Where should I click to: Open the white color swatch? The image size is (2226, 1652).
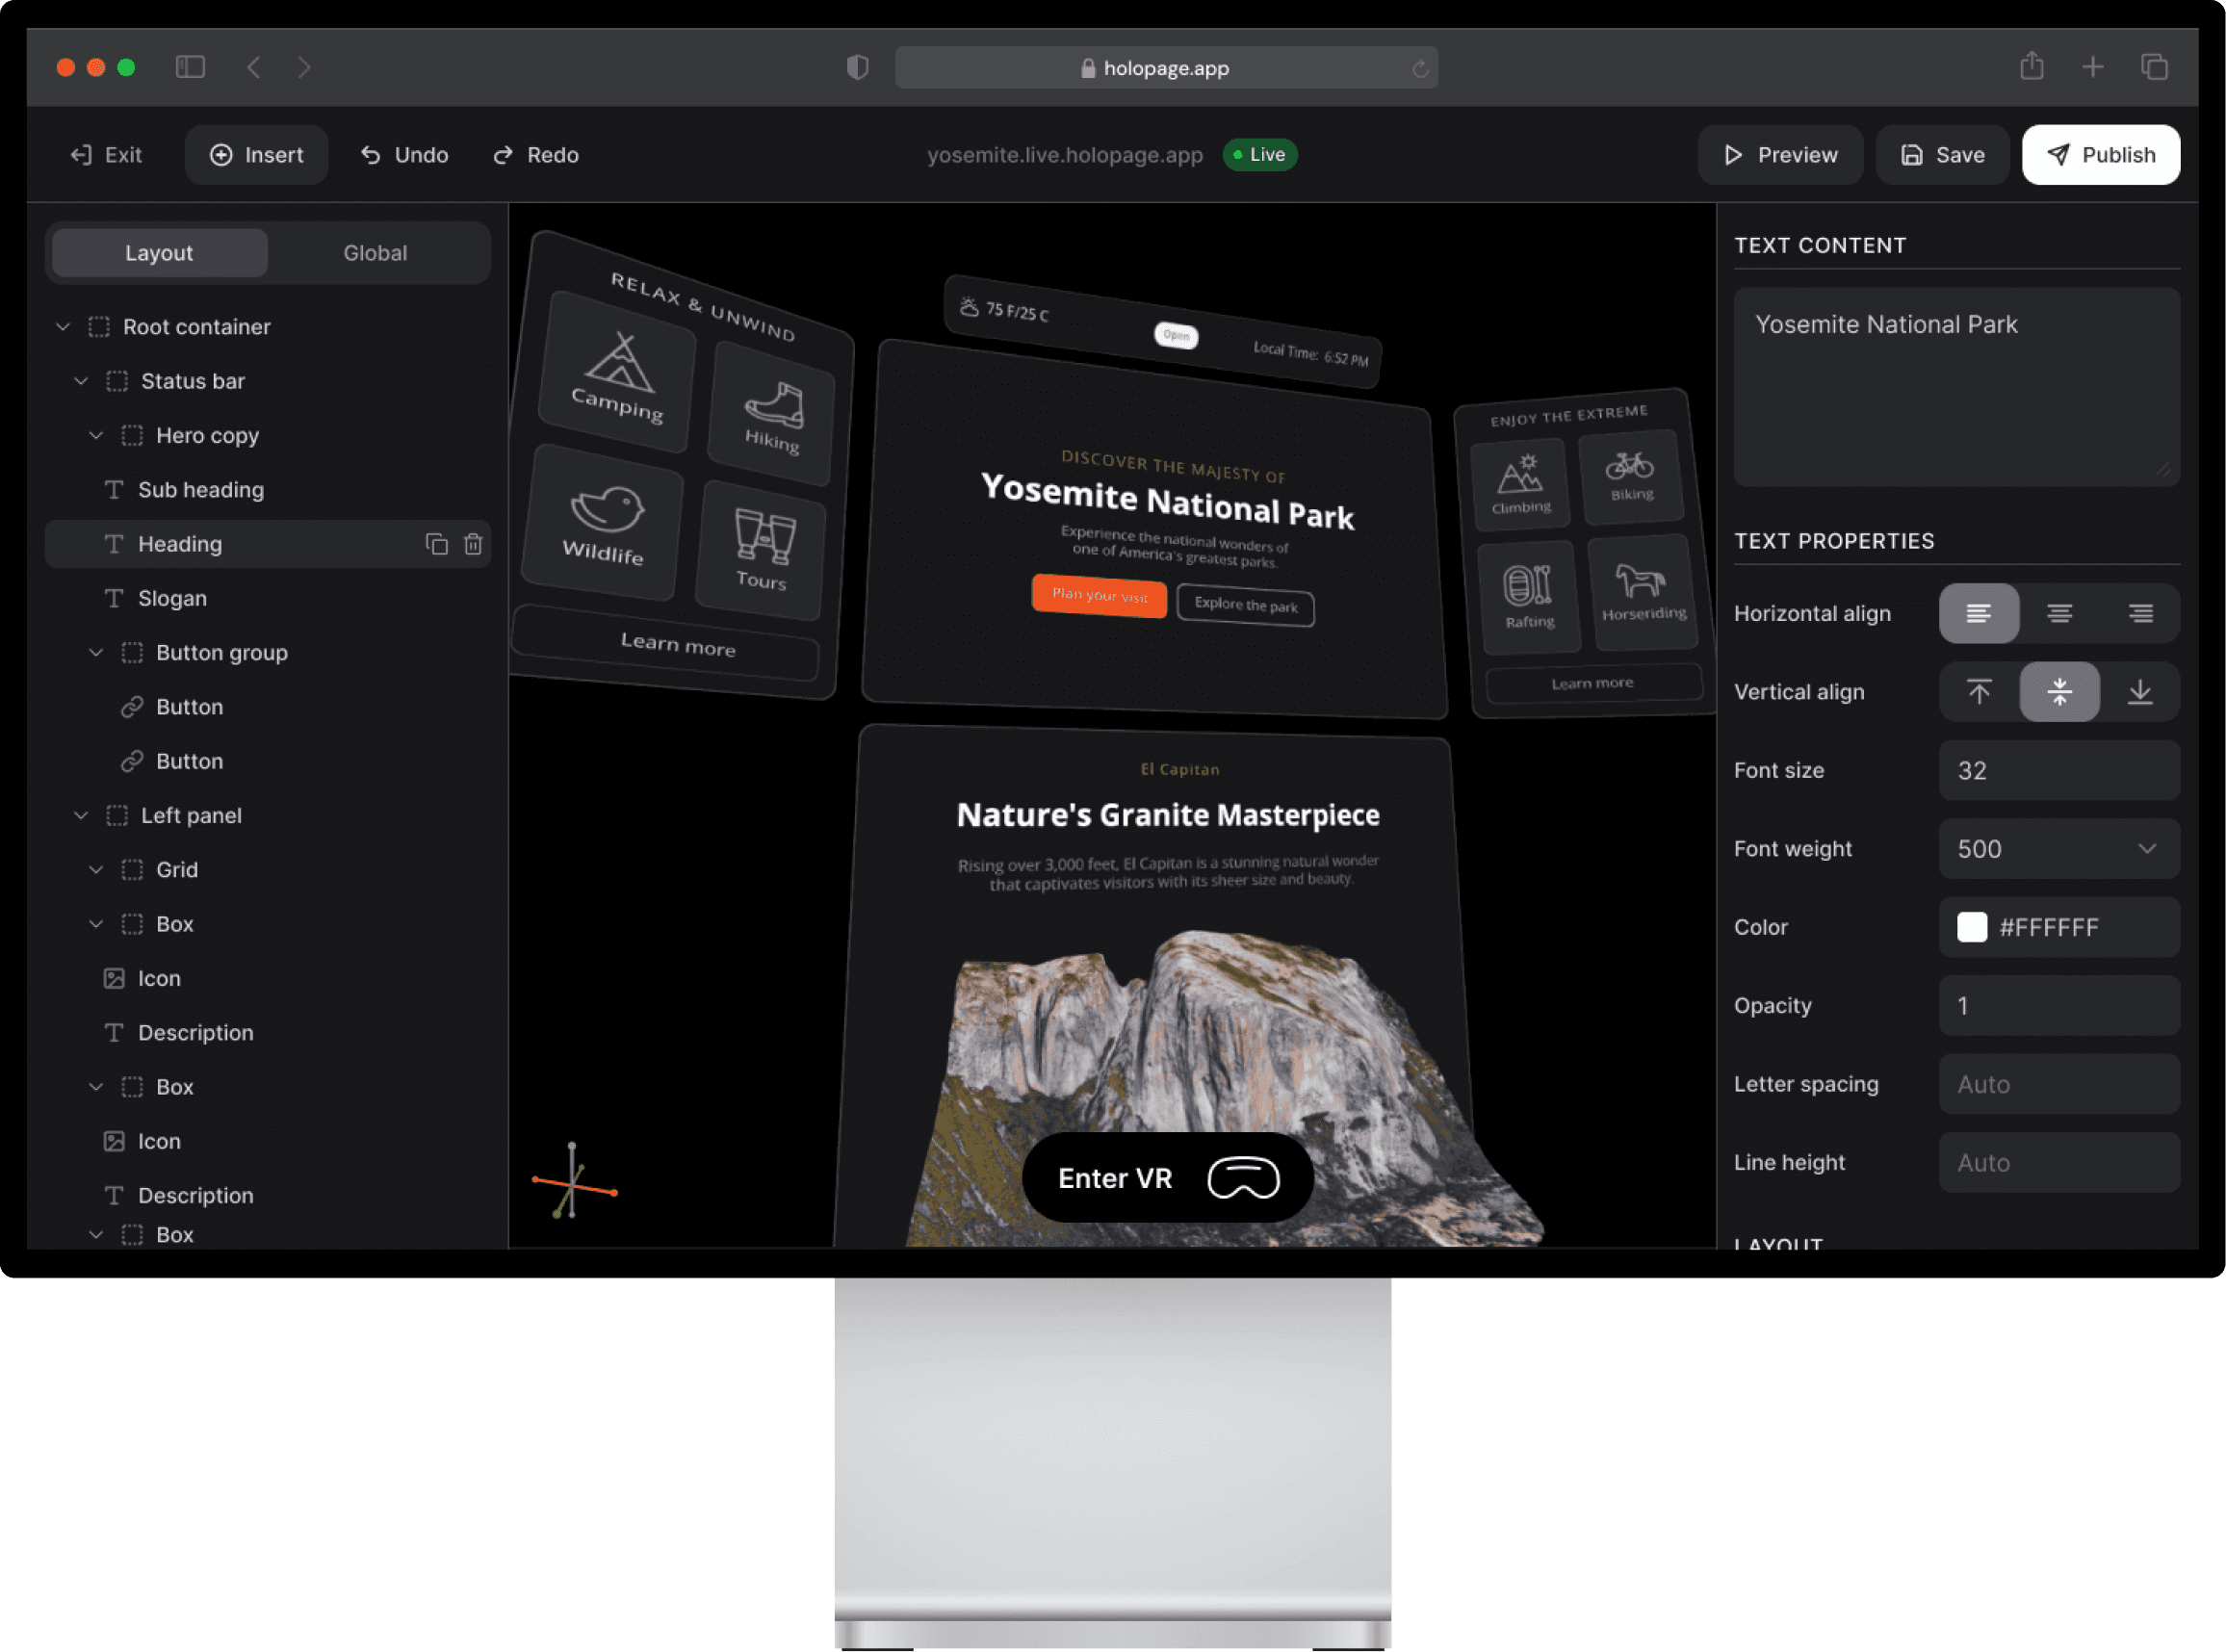click(x=1971, y=927)
